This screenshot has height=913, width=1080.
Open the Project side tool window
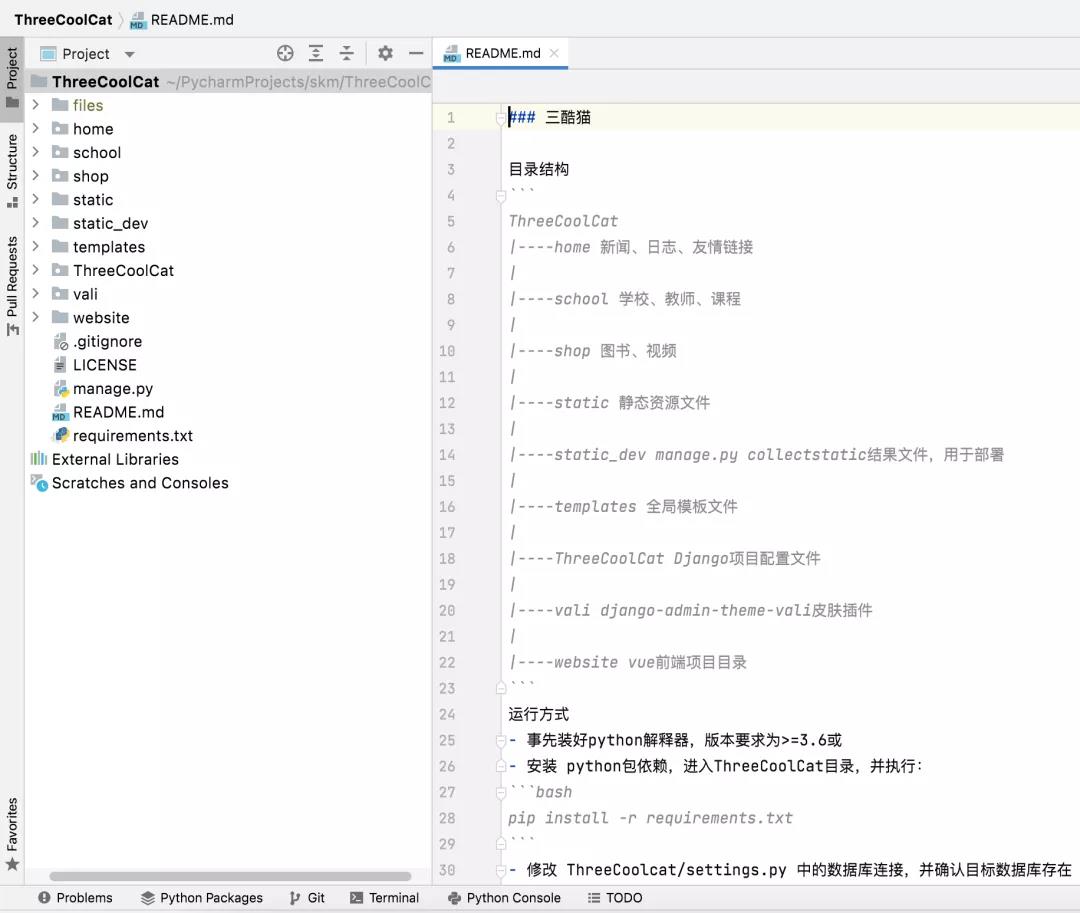pyautogui.click(x=12, y=77)
